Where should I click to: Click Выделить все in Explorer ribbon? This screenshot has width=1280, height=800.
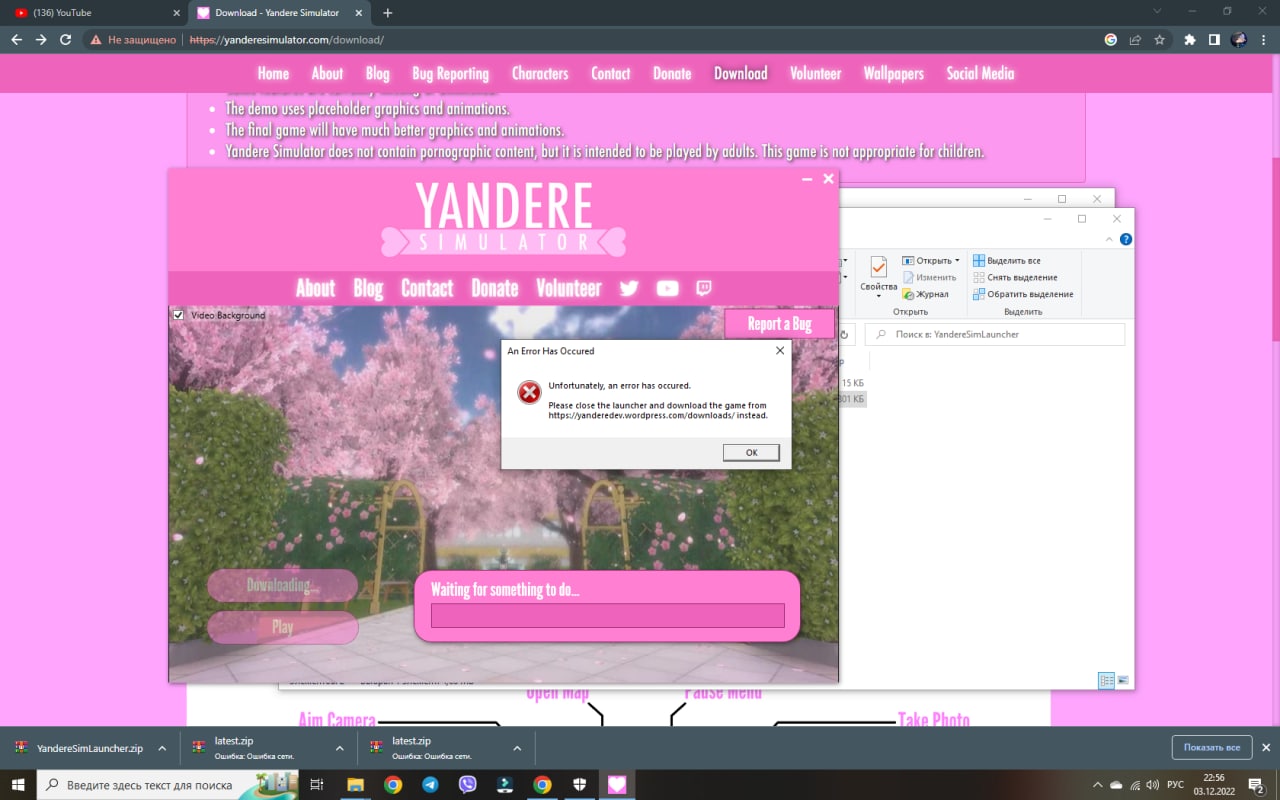click(x=1007, y=260)
